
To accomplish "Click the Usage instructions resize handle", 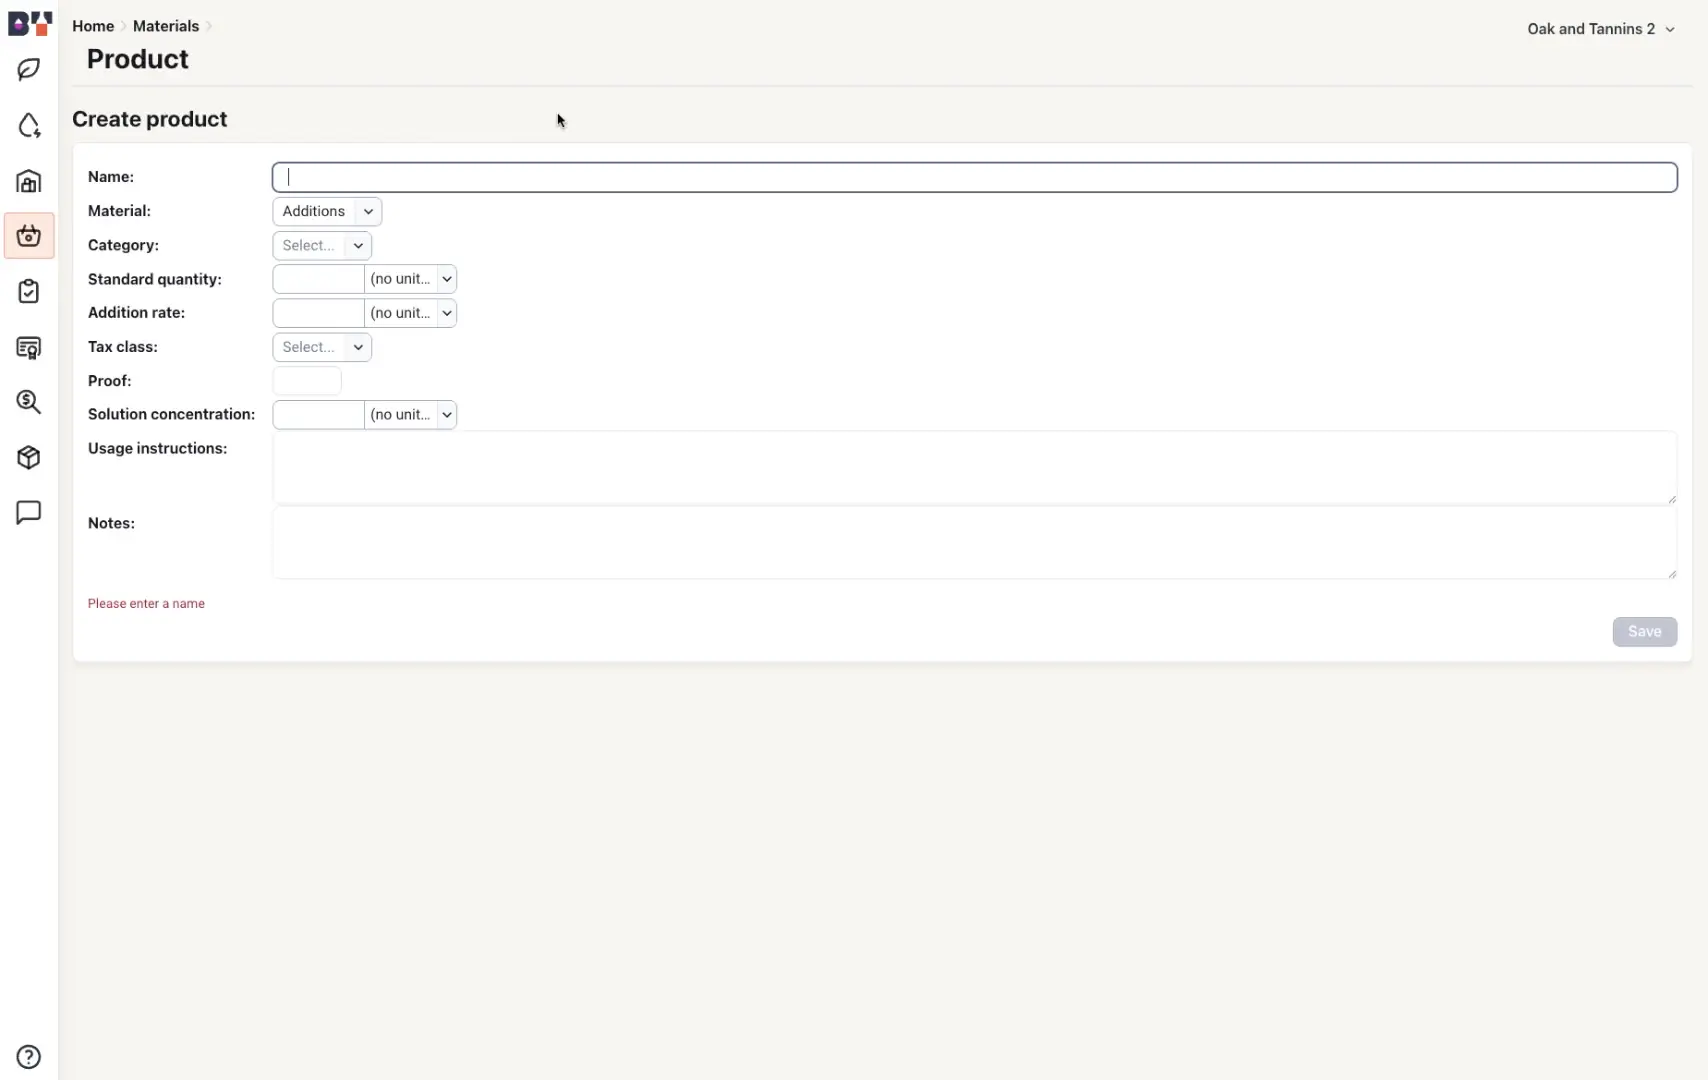I will pyautogui.click(x=1671, y=498).
